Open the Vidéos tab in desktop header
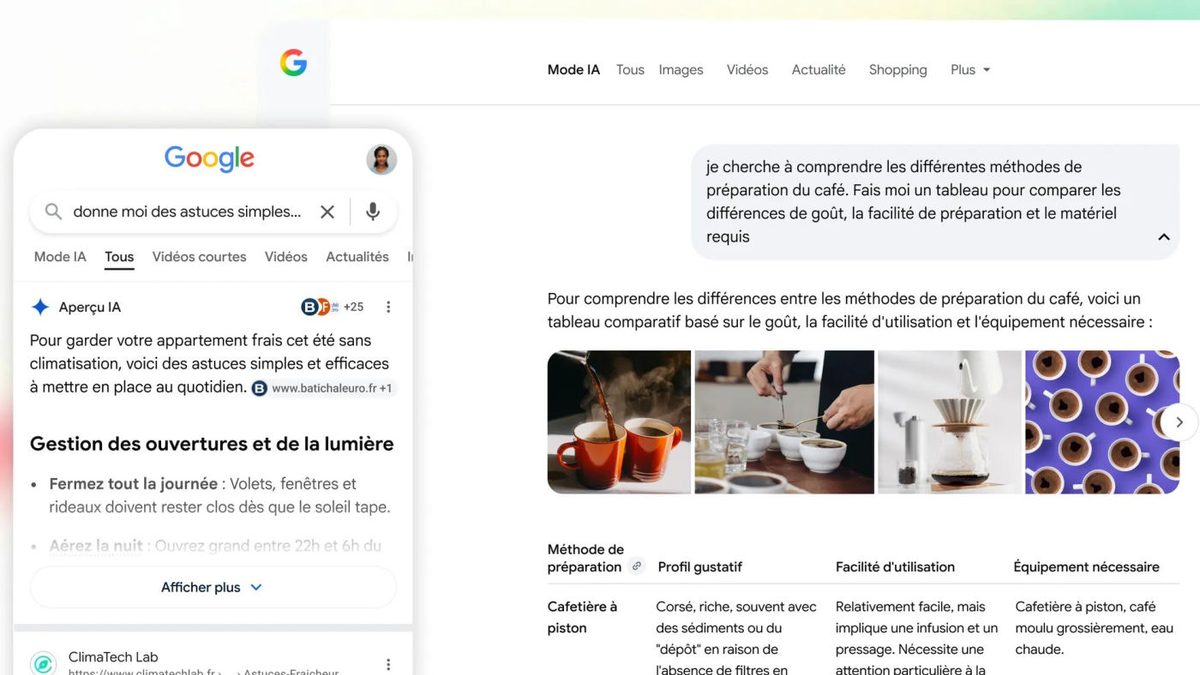 click(x=747, y=70)
